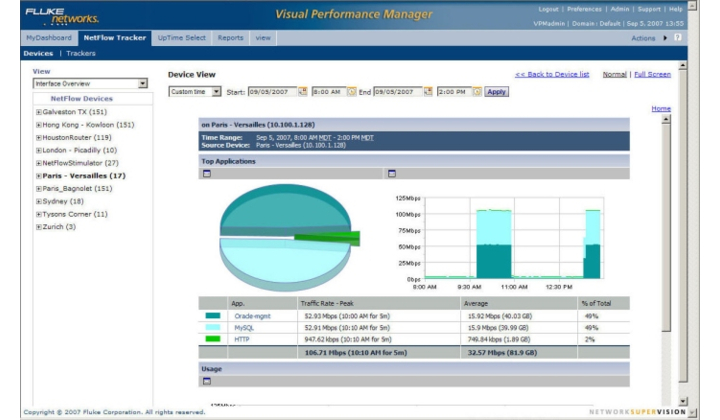Screen dimensions: 720x420
Task: Expand the NetFlowStimulator device node
Action: (x=39, y=163)
